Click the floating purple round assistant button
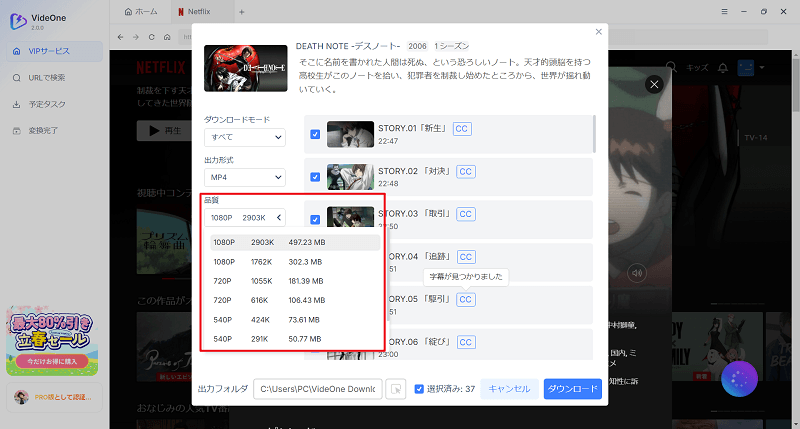Screen dimensions: 800x429 point(739,379)
